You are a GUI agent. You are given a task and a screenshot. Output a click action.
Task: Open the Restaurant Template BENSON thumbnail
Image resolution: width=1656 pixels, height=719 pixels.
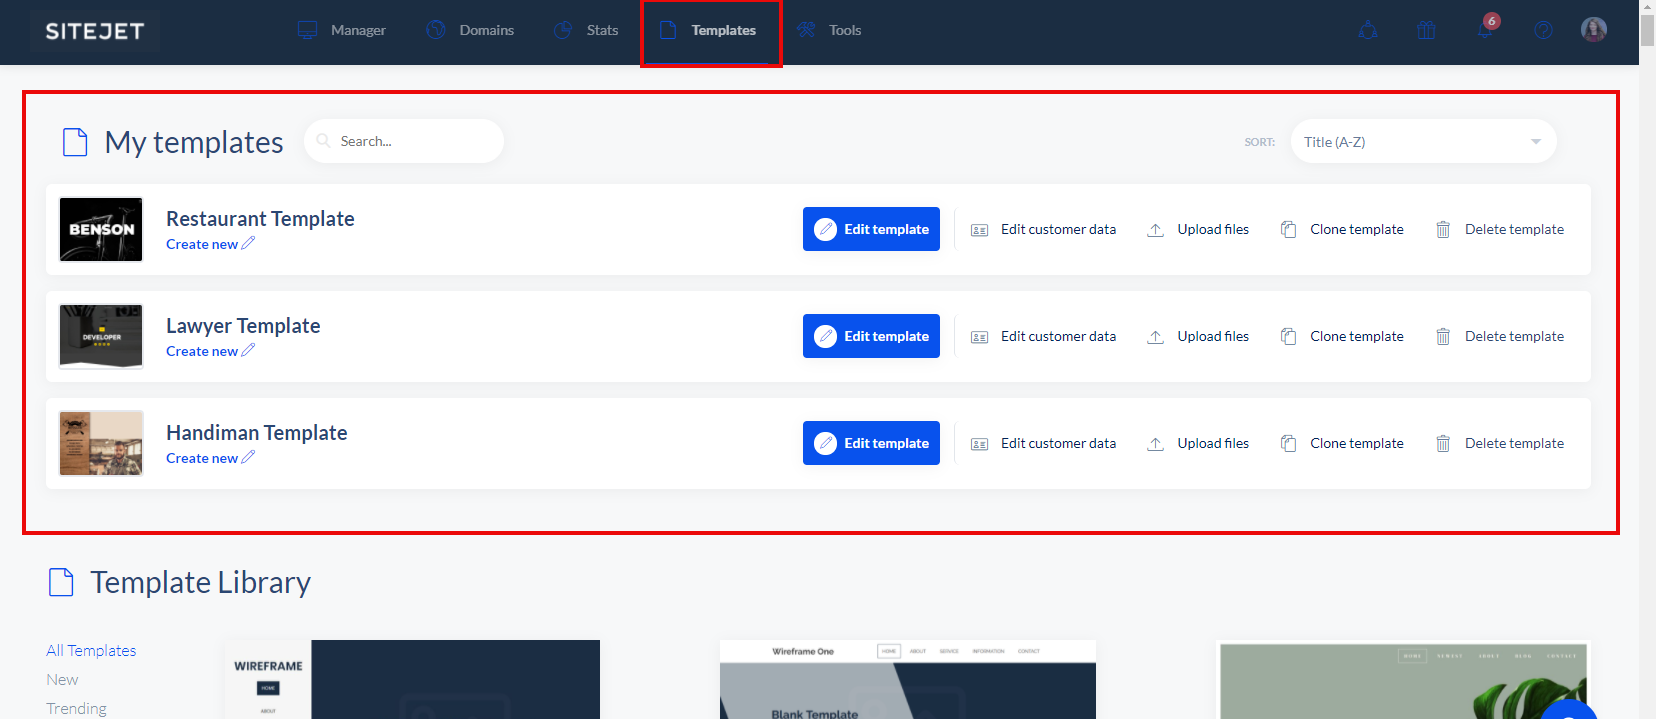(x=101, y=229)
